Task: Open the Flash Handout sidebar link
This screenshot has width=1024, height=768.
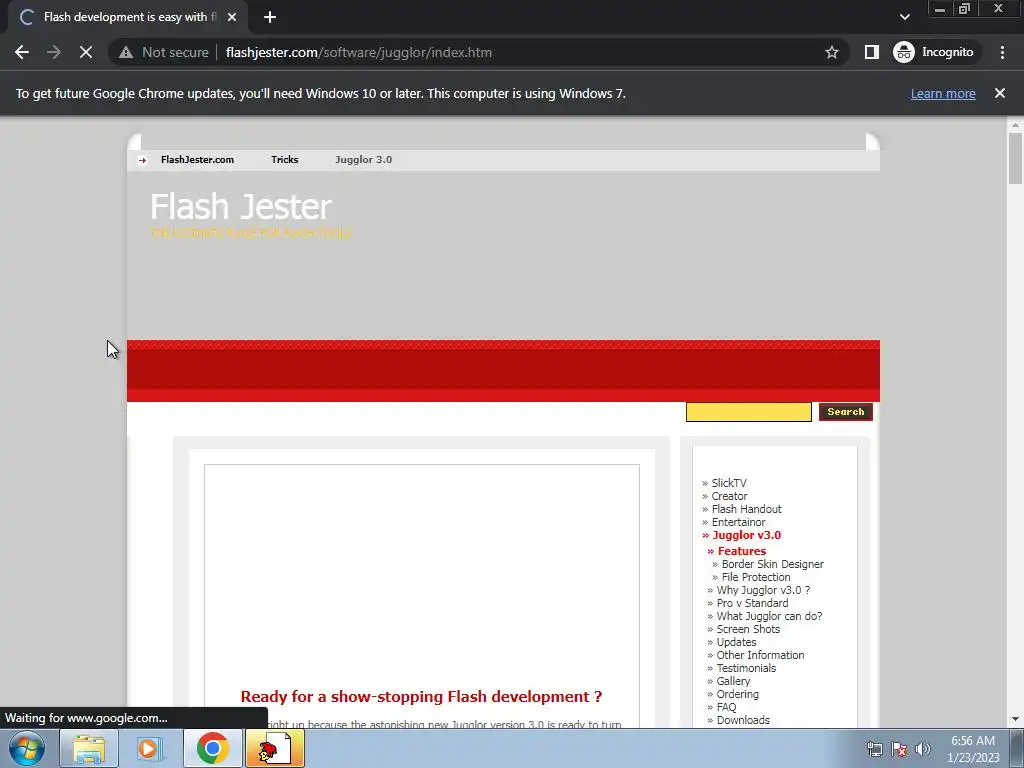Action: tap(746, 509)
